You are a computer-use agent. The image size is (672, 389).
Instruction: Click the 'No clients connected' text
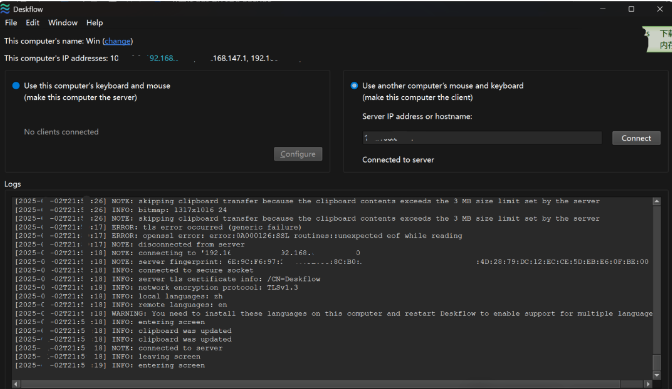(x=61, y=132)
